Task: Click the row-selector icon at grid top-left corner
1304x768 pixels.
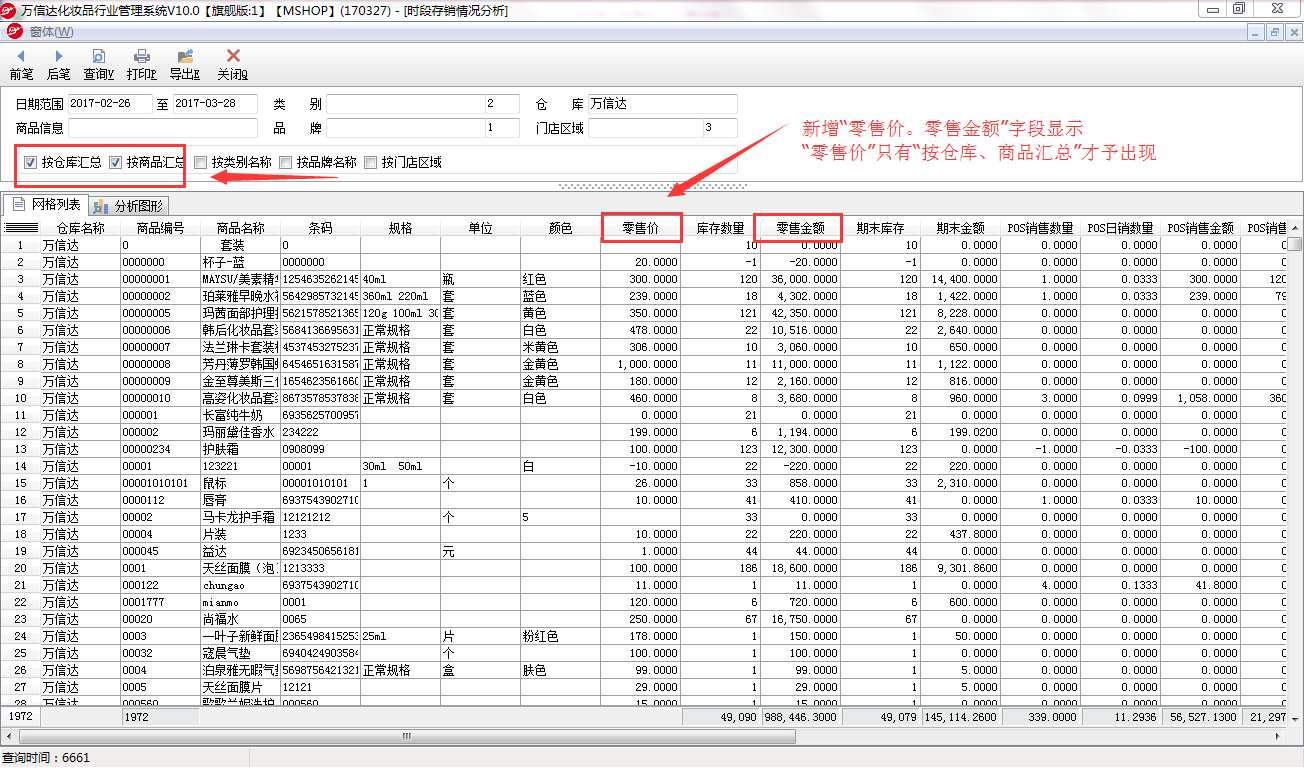Action: 21,228
